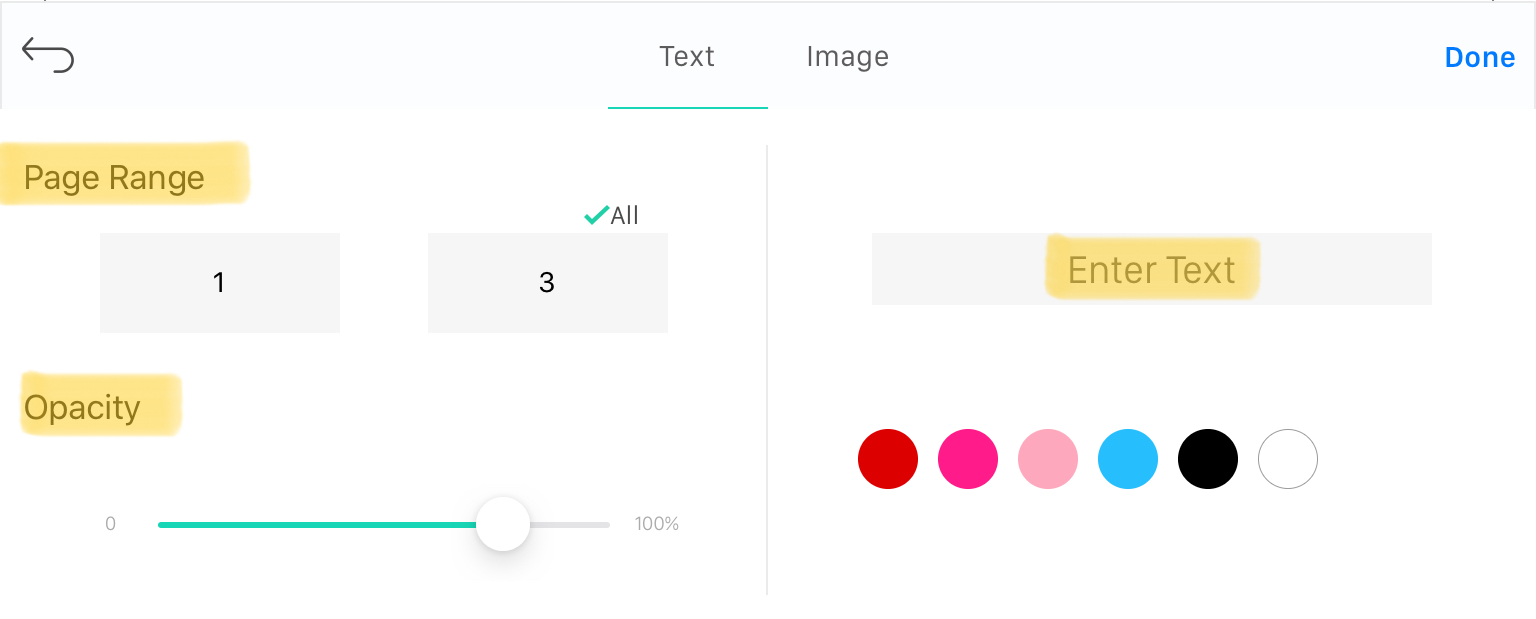Select the white color swatch
This screenshot has width=1536, height=619.
pos(1288,459)
